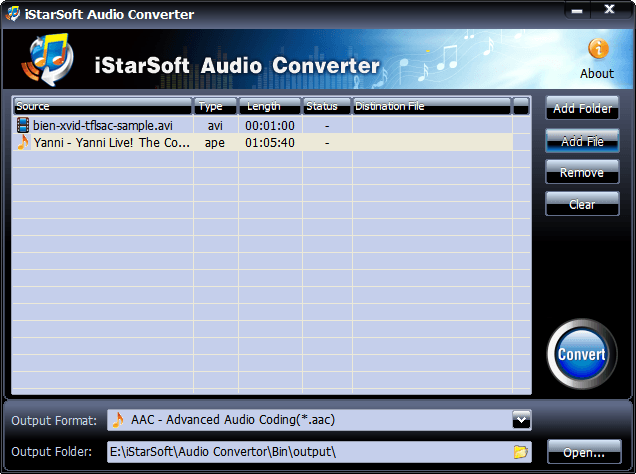Expand the Output Format dropdown arrow
This screenshot has width=636, height=474.
pyautogui.click(x=520, y=420)
